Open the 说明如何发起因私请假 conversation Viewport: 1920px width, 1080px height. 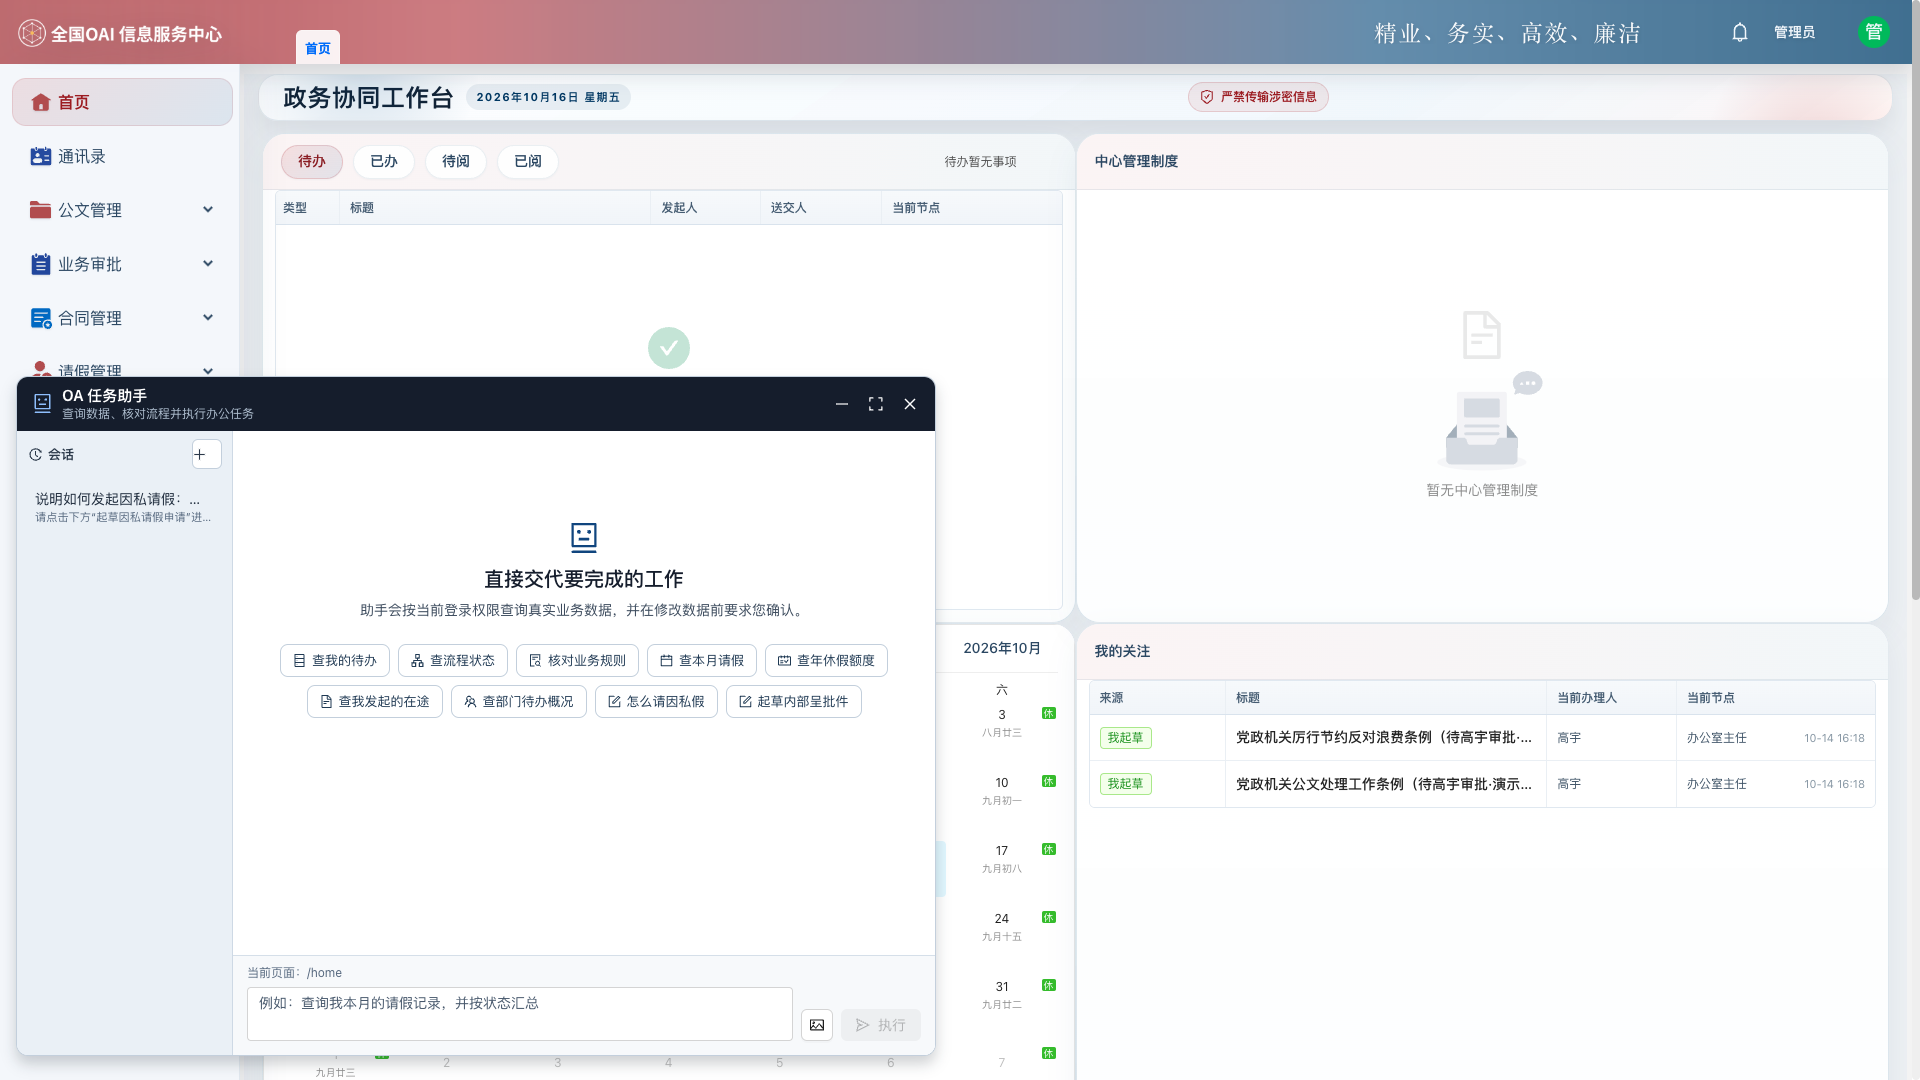[124, 507]
